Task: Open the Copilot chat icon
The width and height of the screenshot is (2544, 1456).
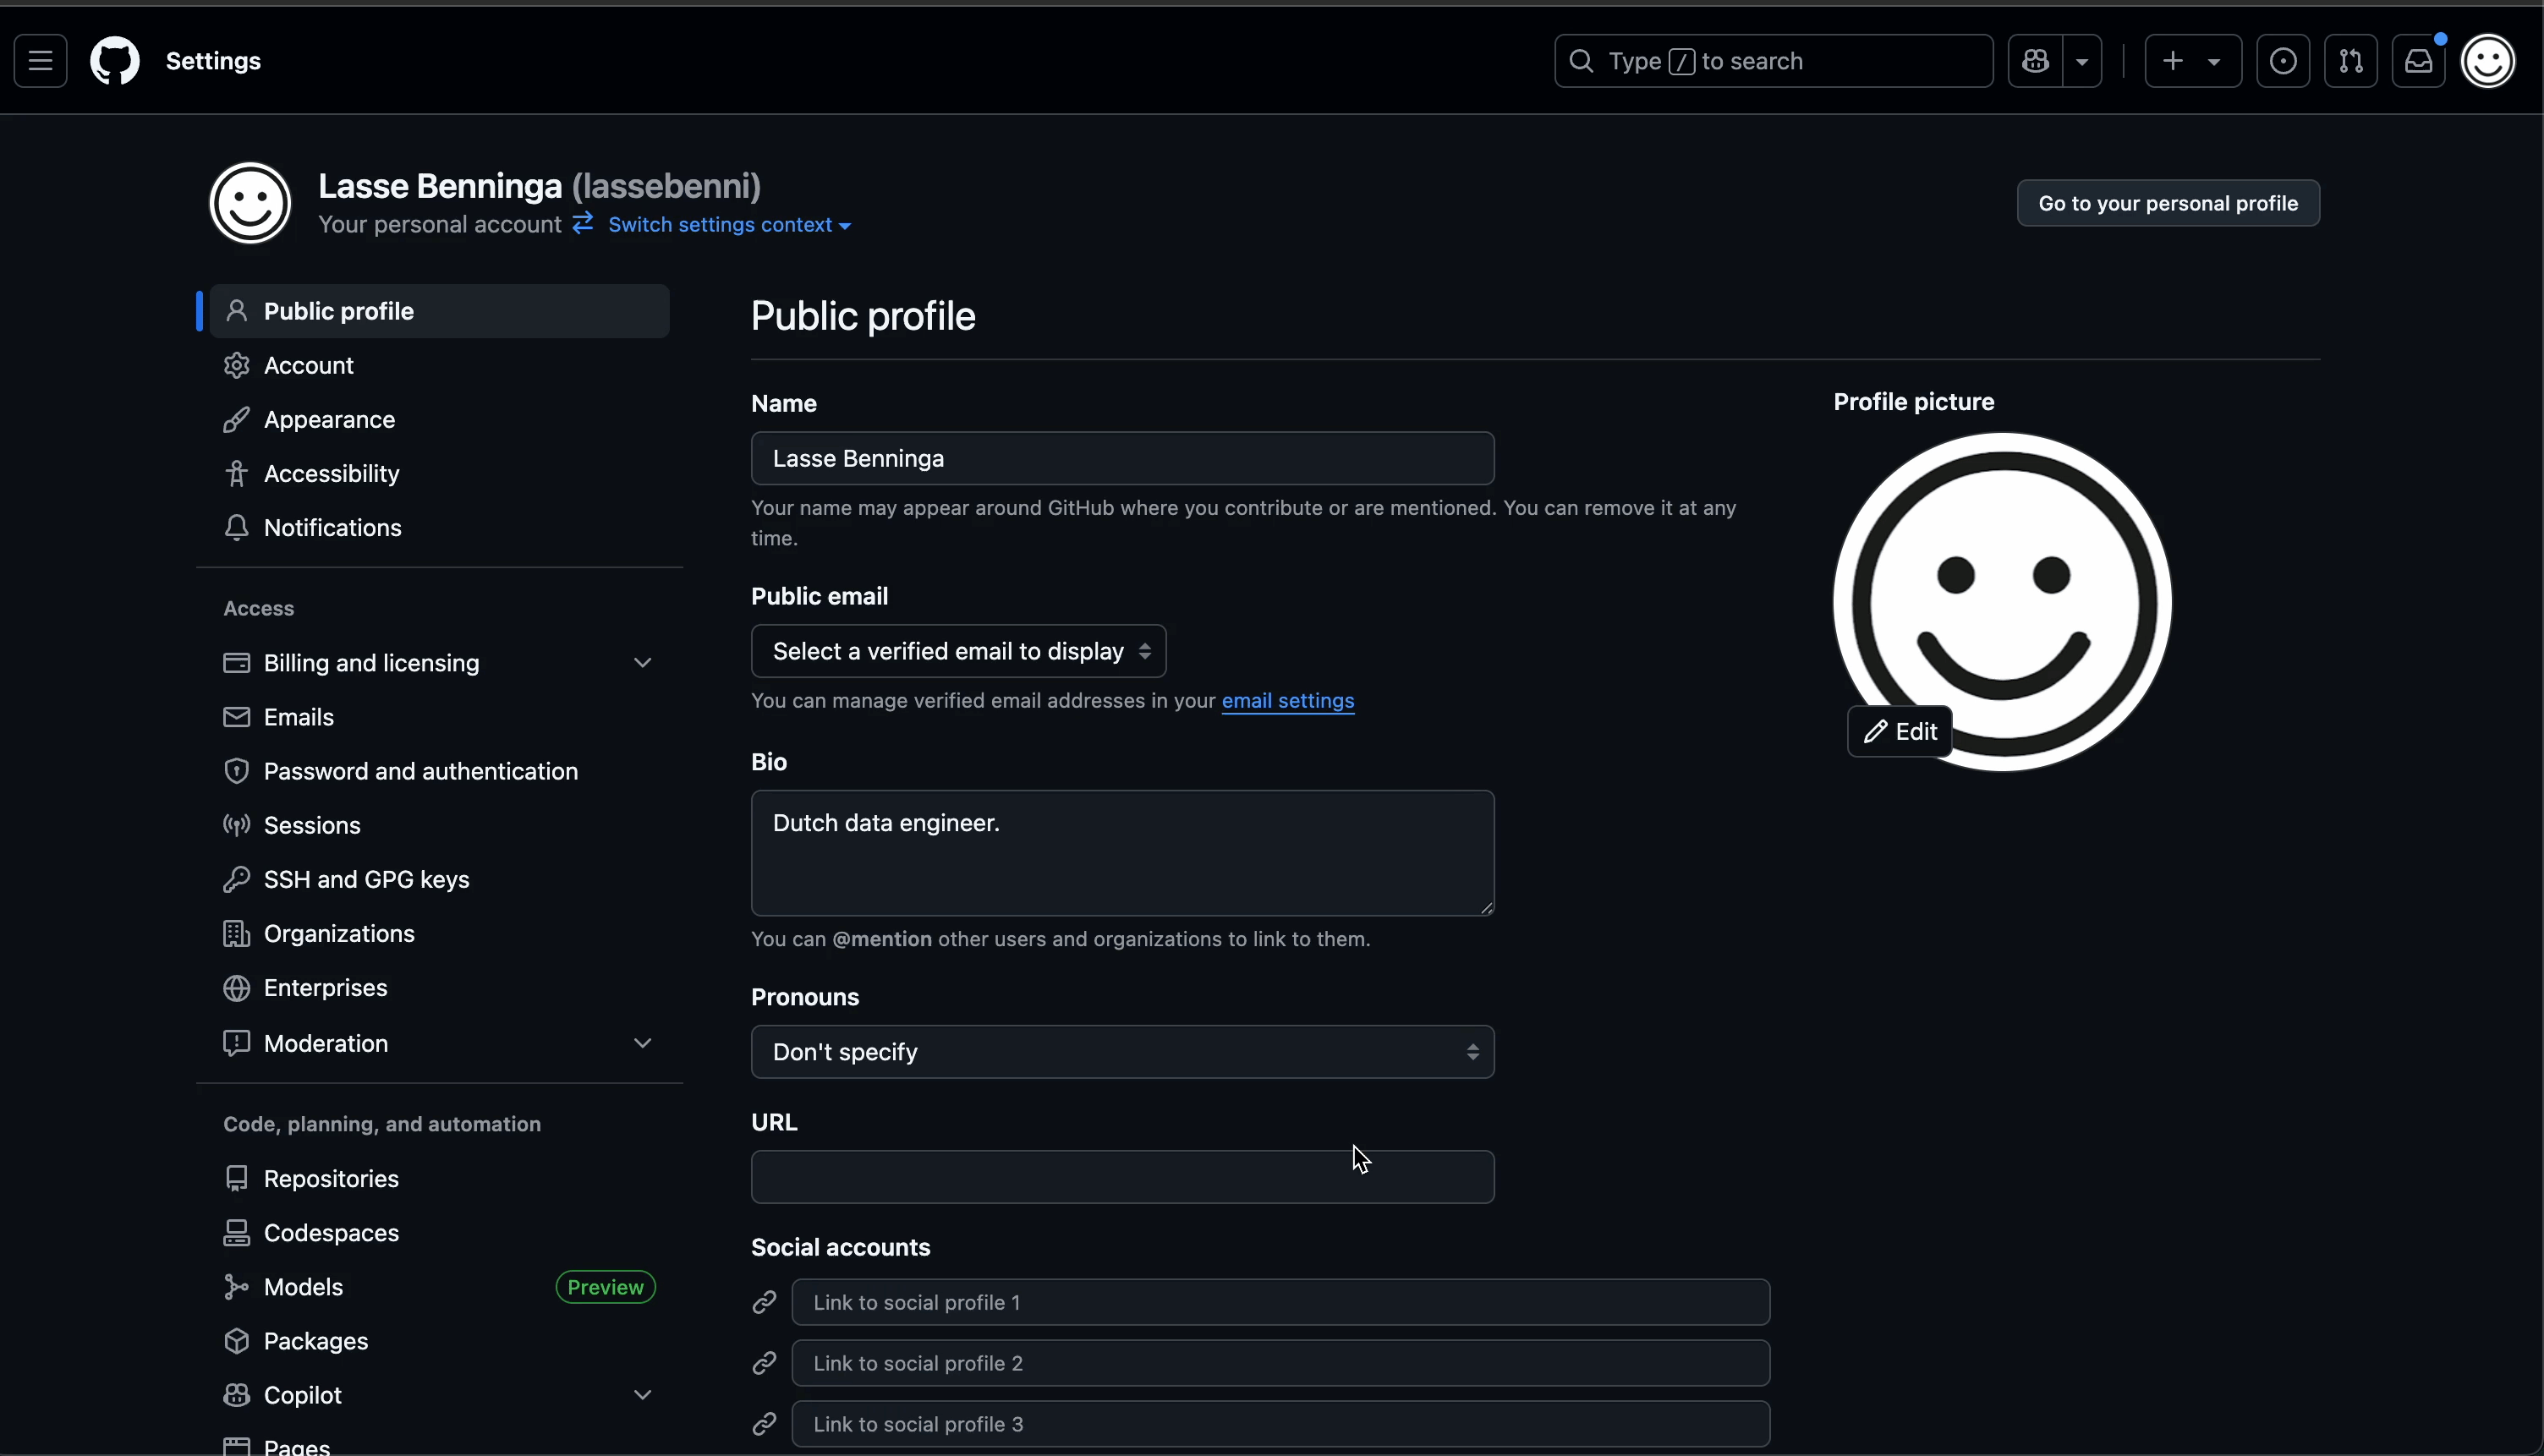Action: (2035, 61)
